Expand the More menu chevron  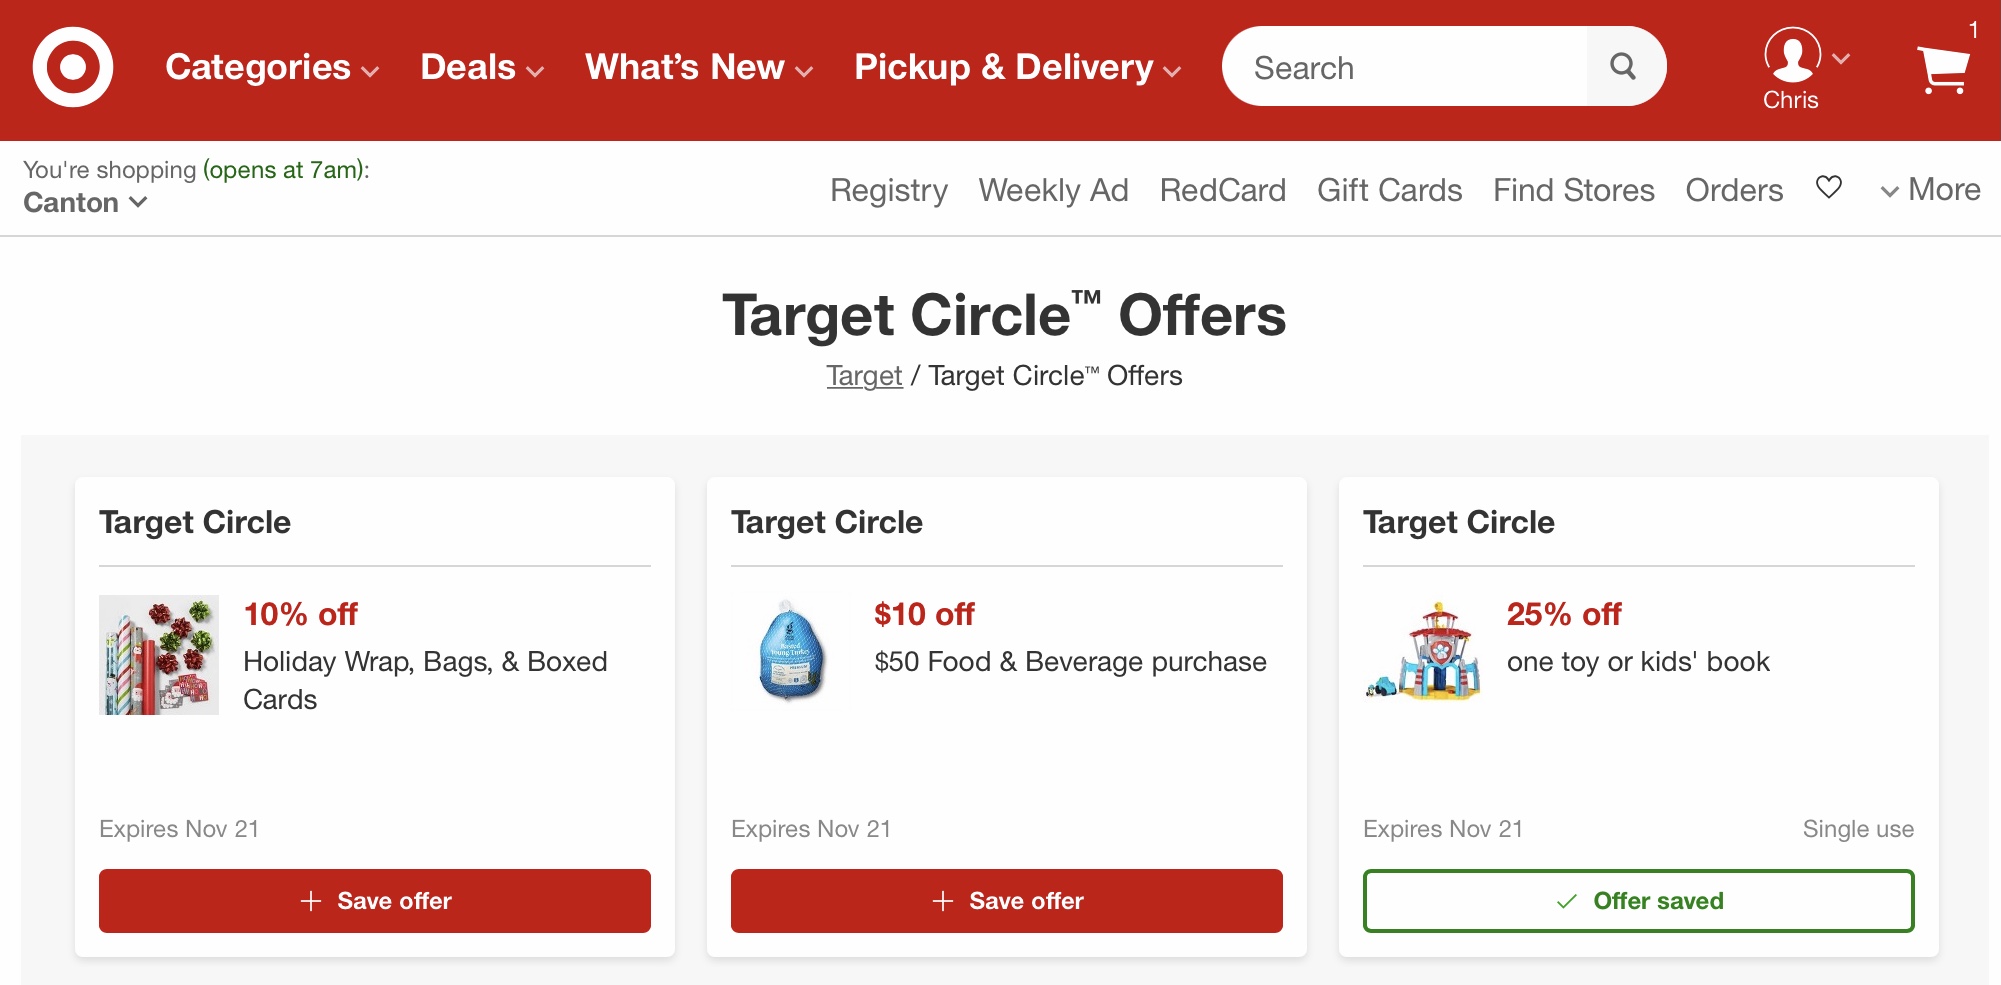coord(1889,191)
